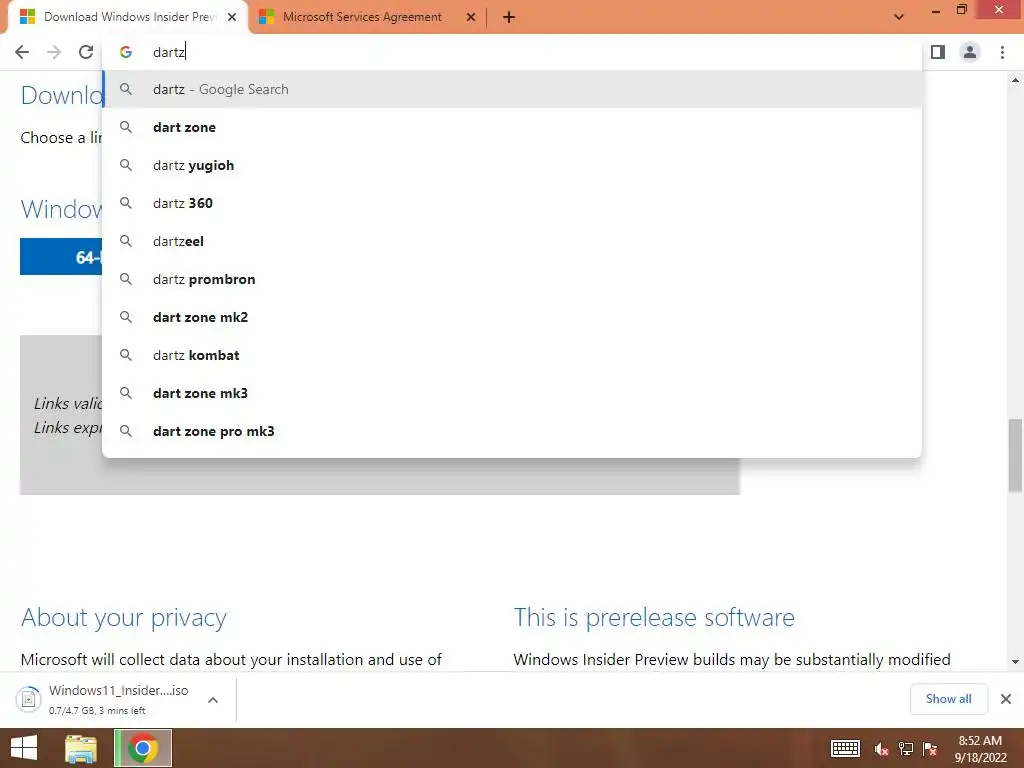Click search icon beside 'dartz yugioh'

click(x=126, y=165)
